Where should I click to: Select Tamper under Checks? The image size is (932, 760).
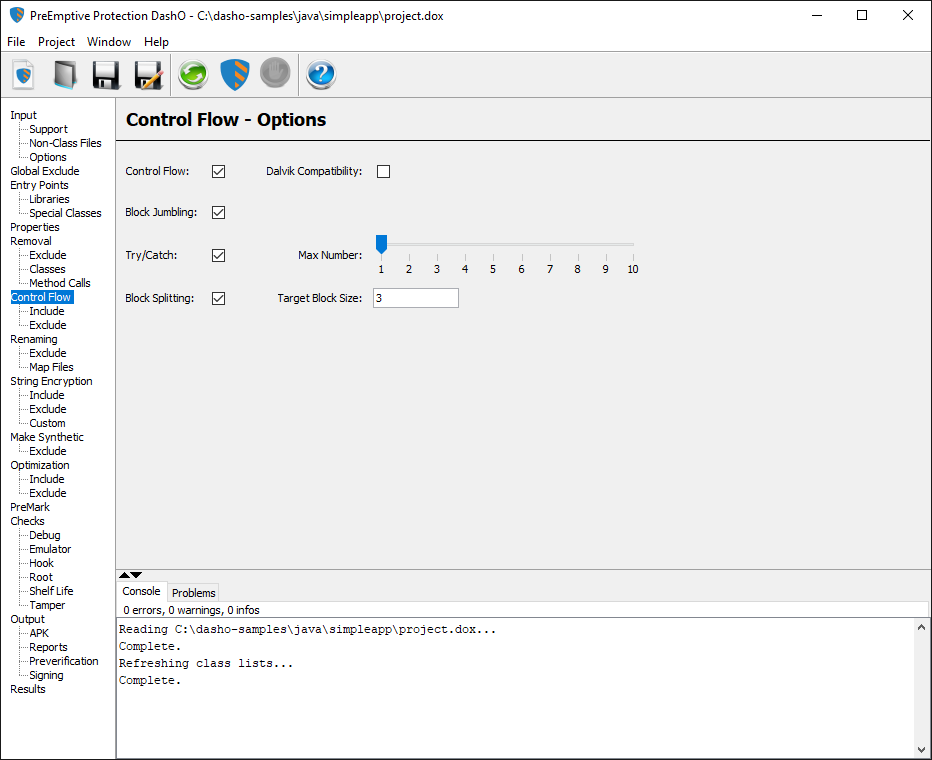[47, 605]
